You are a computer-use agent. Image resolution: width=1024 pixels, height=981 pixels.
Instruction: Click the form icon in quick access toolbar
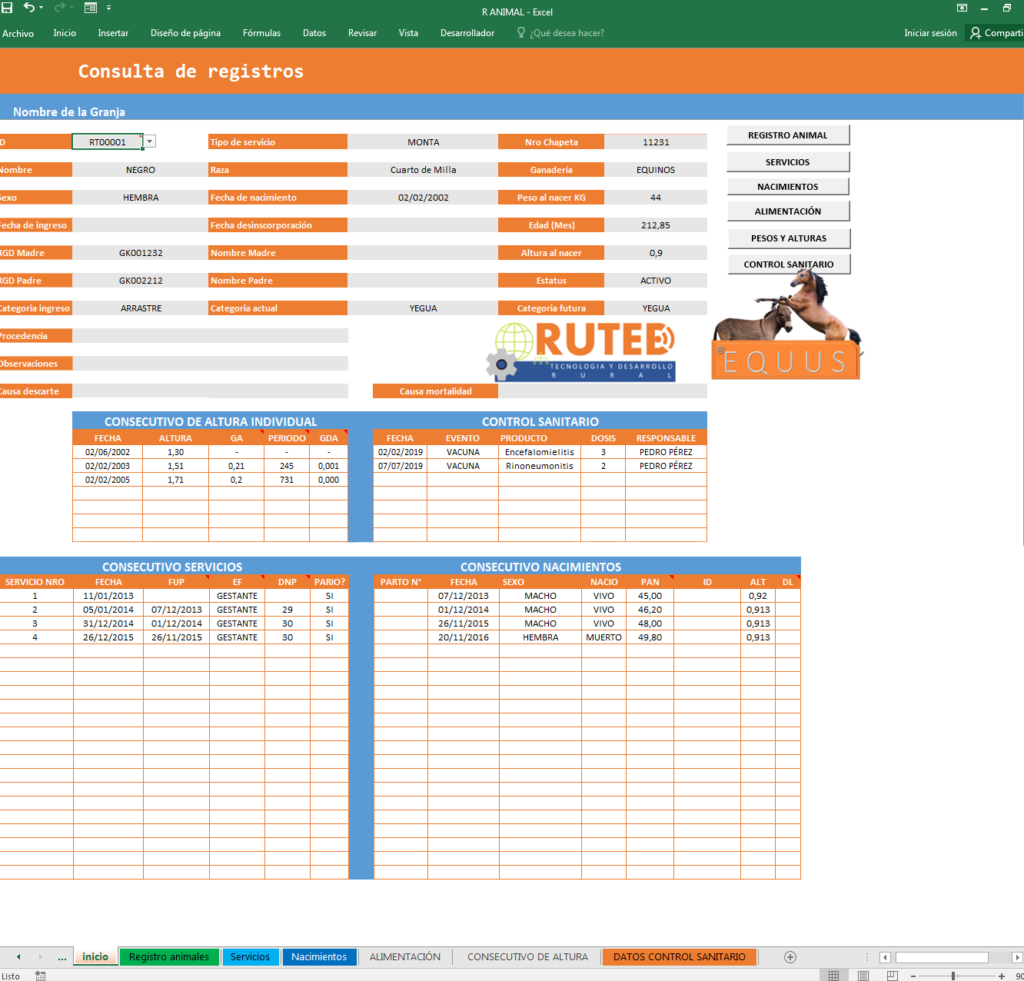click(x=91, y=8)
